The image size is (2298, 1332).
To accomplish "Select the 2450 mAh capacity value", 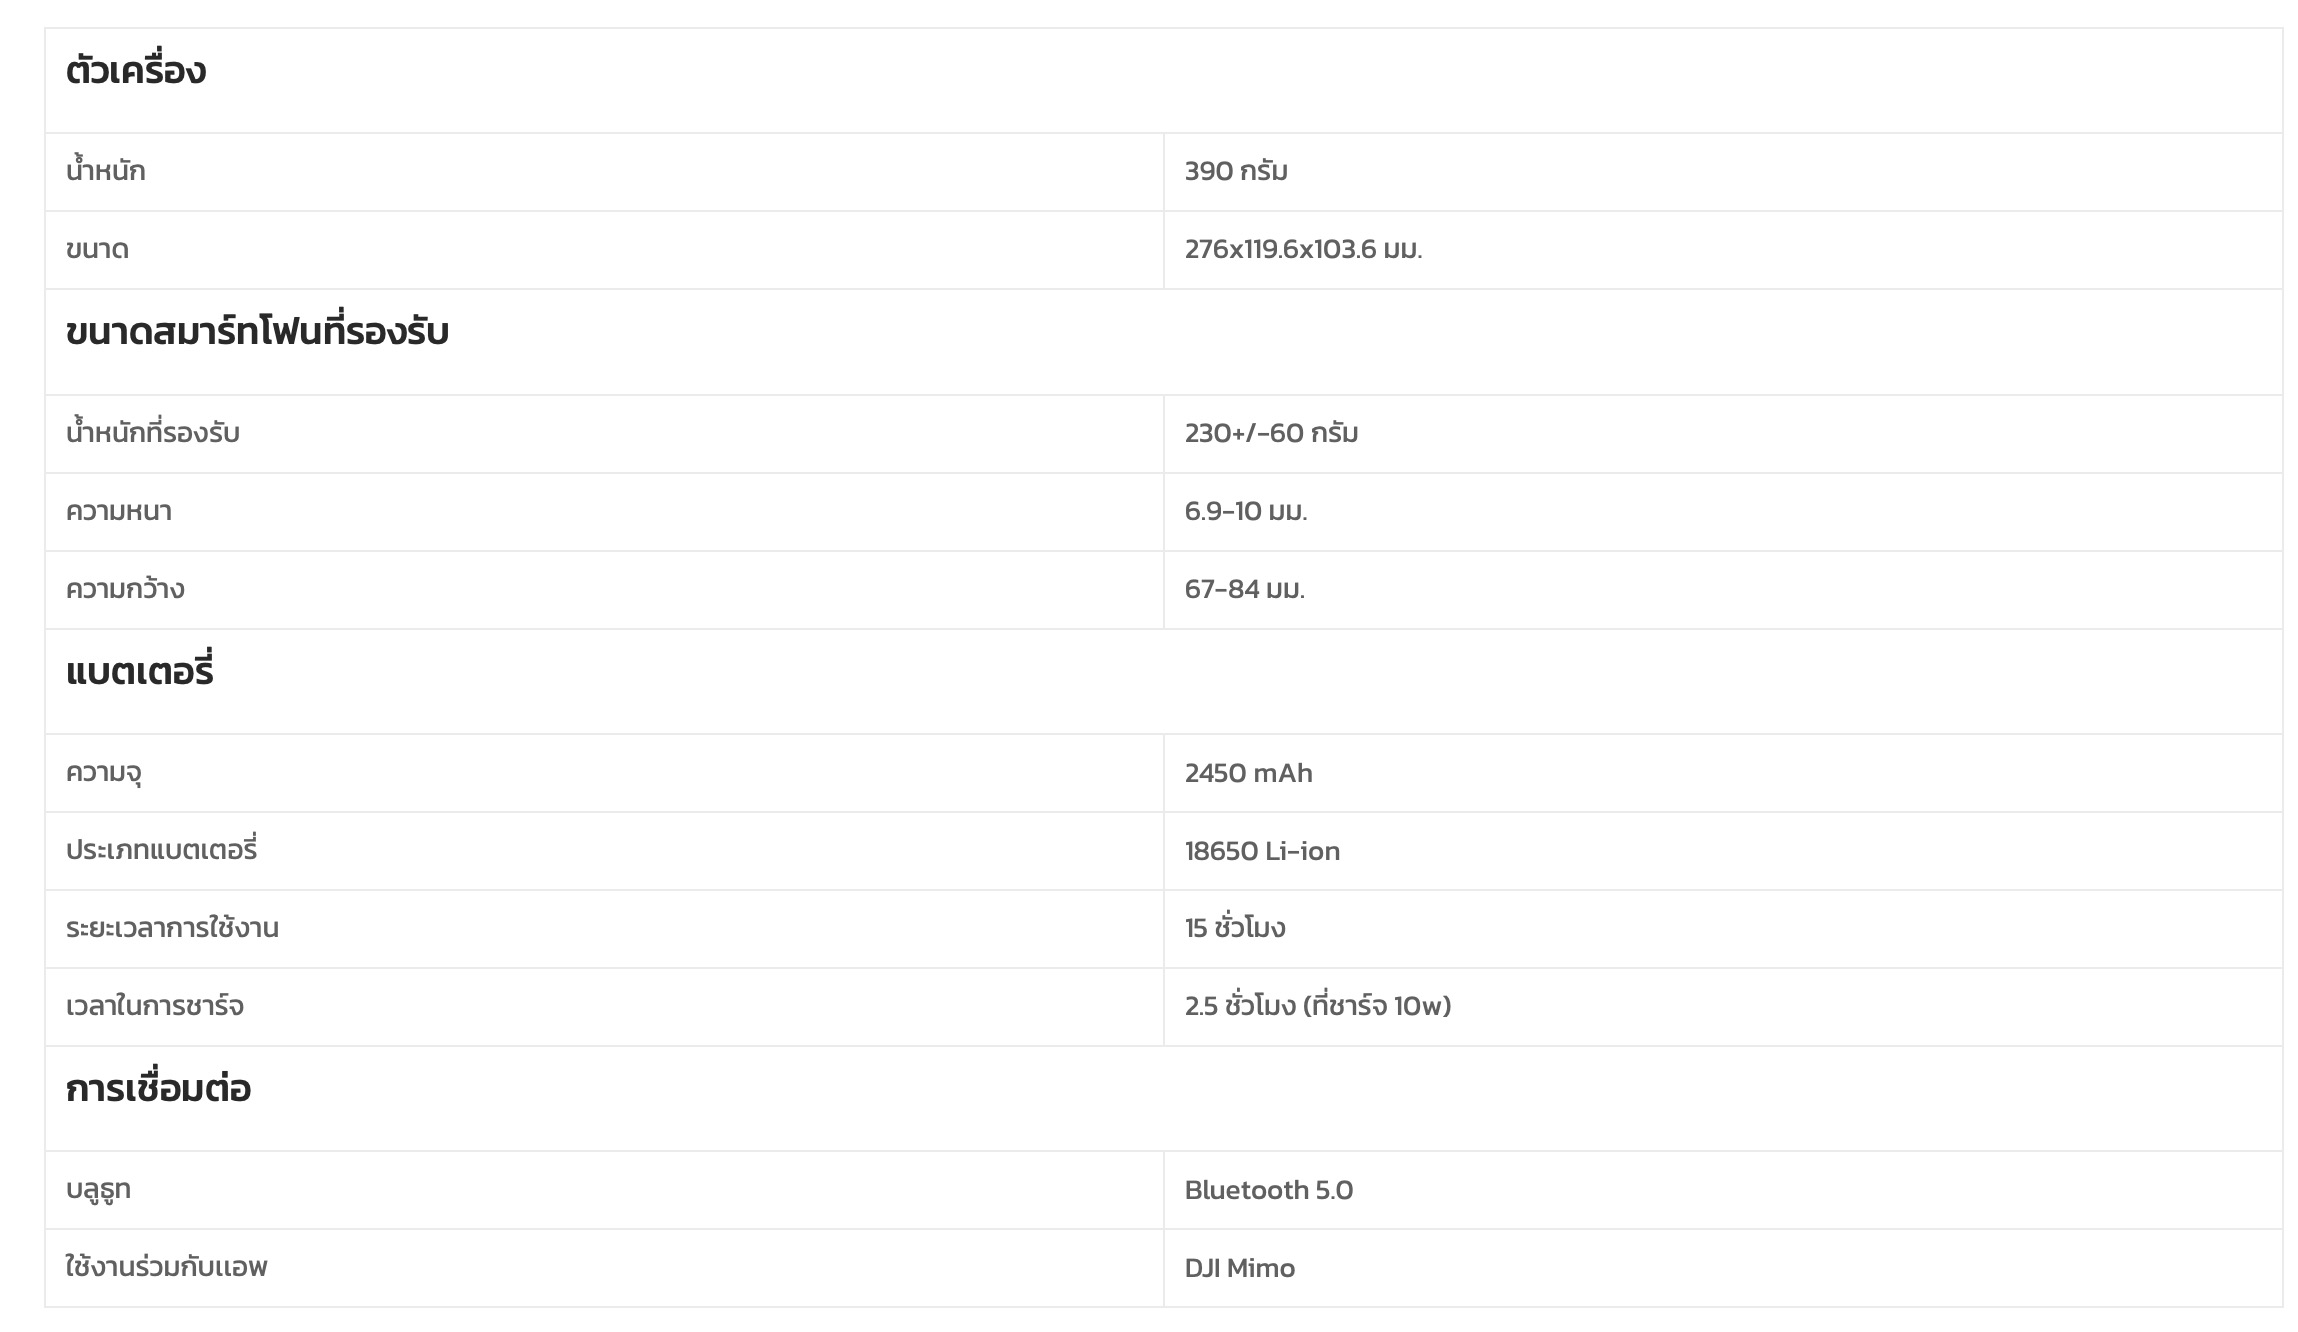I will [1248, 773].
